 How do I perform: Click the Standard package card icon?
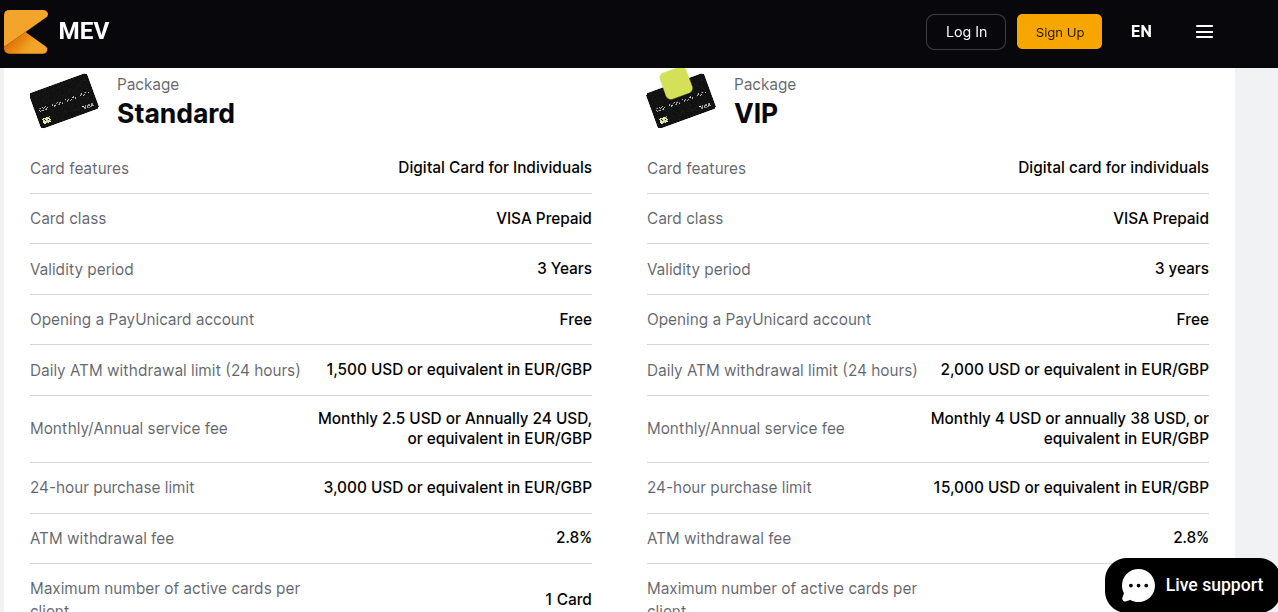(64, 102)
